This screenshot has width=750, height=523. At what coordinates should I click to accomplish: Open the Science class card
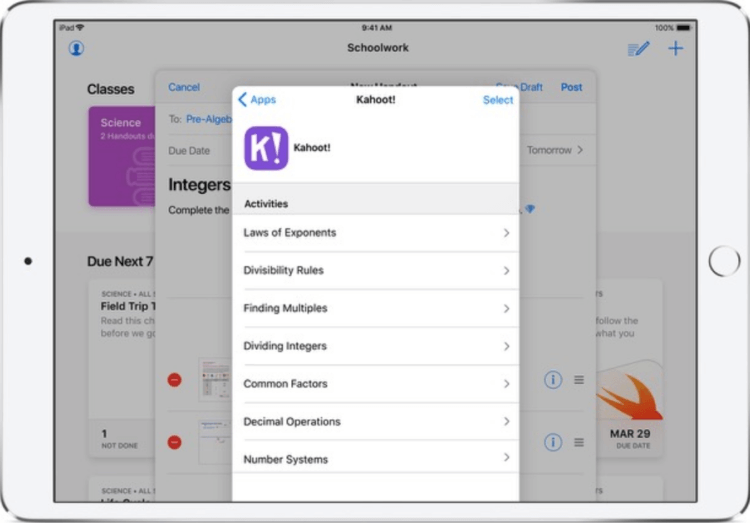coord(122,156)
